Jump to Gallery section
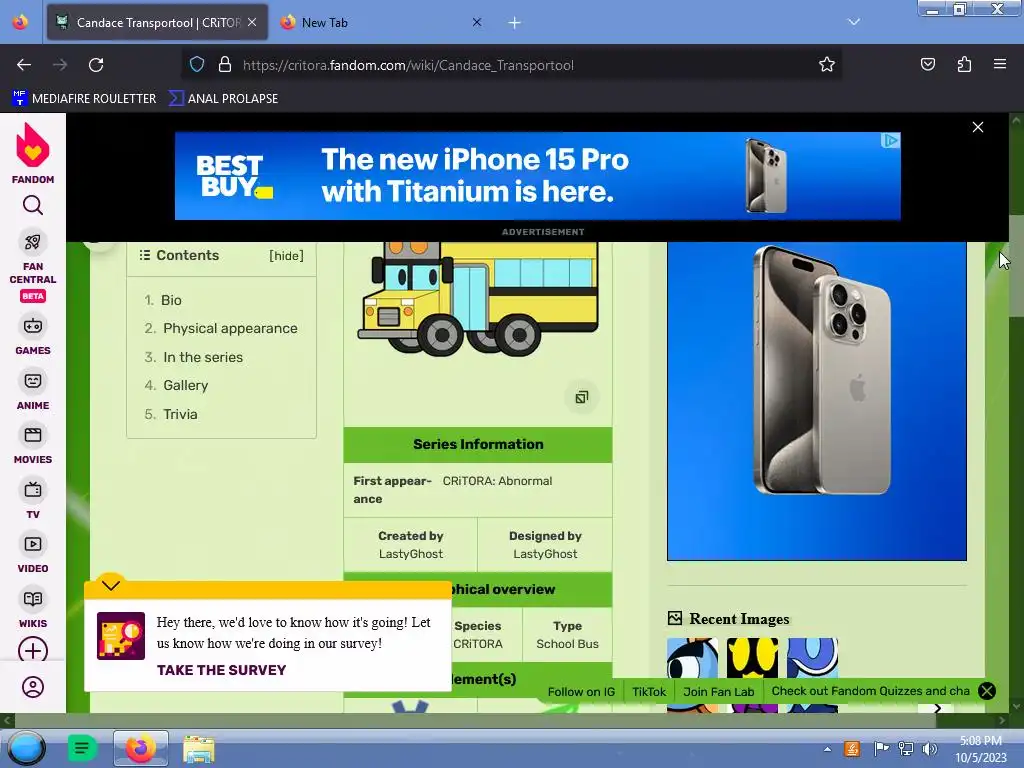 pos(185,385)
